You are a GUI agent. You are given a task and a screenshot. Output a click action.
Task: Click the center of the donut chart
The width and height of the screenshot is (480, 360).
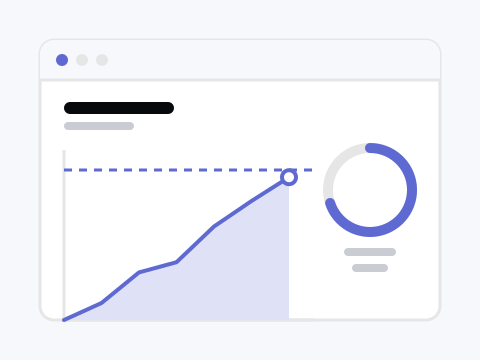coord(370,190)
